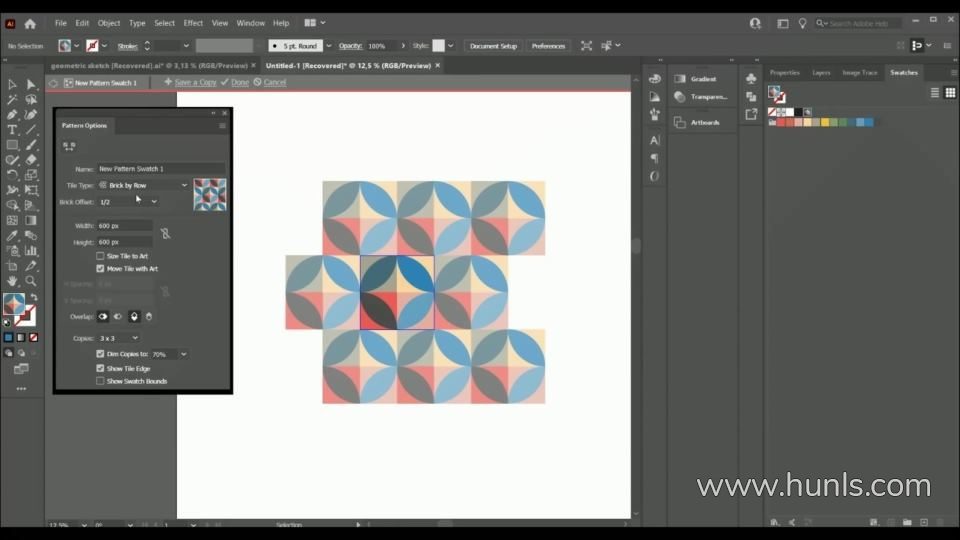This screenshot has height=540, width=960.
Task: Click the Pattern Tile Tool icon
Action: tap(69, 146)
